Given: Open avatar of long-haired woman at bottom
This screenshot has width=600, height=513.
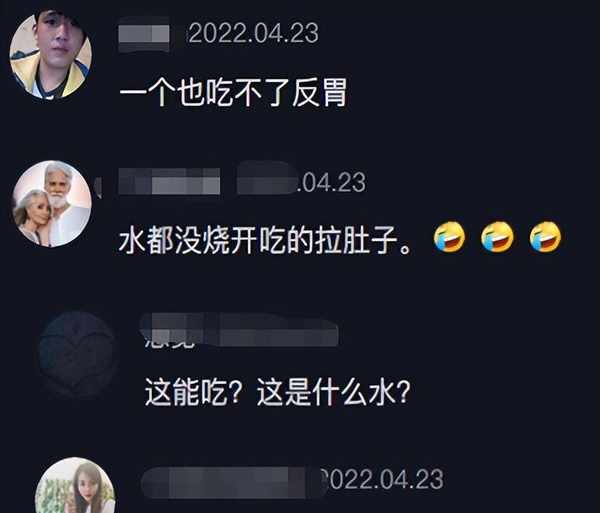Looking at the screenshot, I should [x=75, y=485].
